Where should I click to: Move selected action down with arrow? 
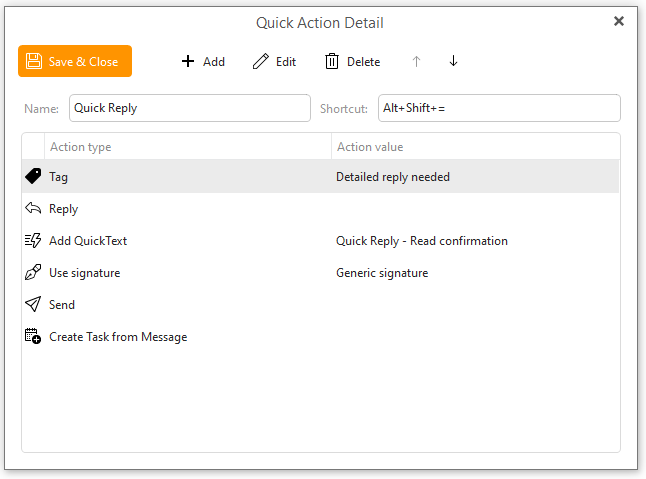point(453,62)
